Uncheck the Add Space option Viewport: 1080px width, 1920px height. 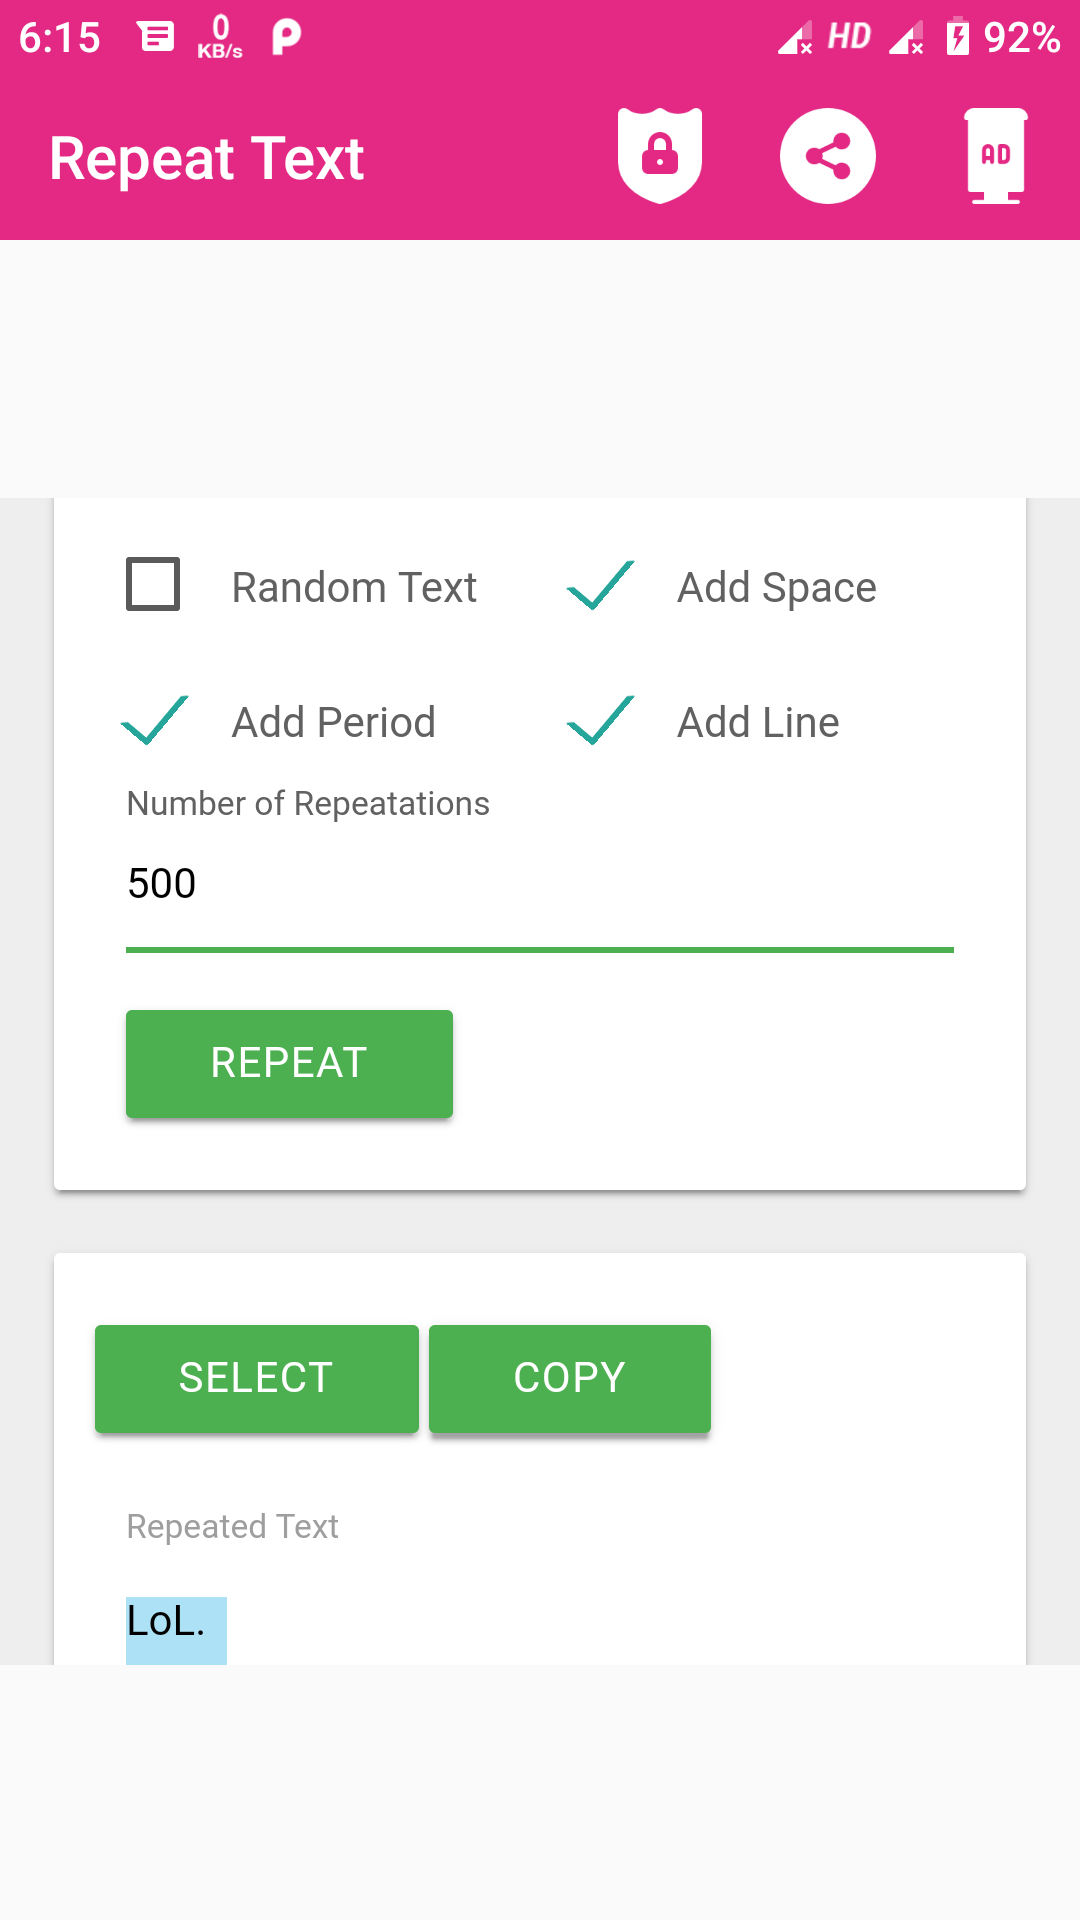pos(600,585)
